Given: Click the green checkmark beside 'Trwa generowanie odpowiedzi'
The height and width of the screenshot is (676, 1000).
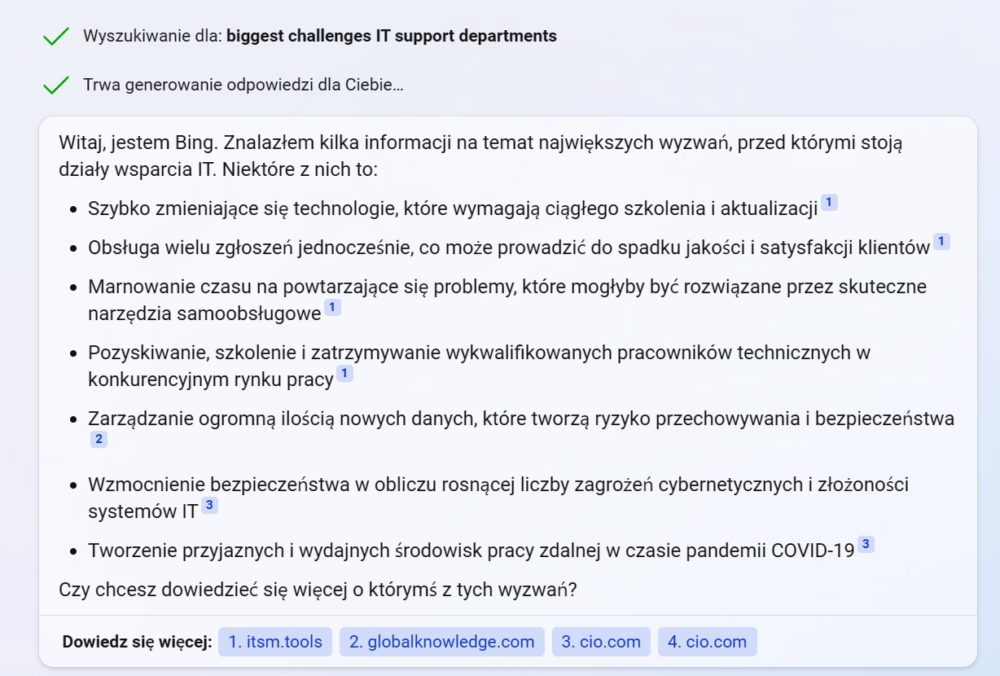Looking at the screenshot, I should tap(56, 85).
